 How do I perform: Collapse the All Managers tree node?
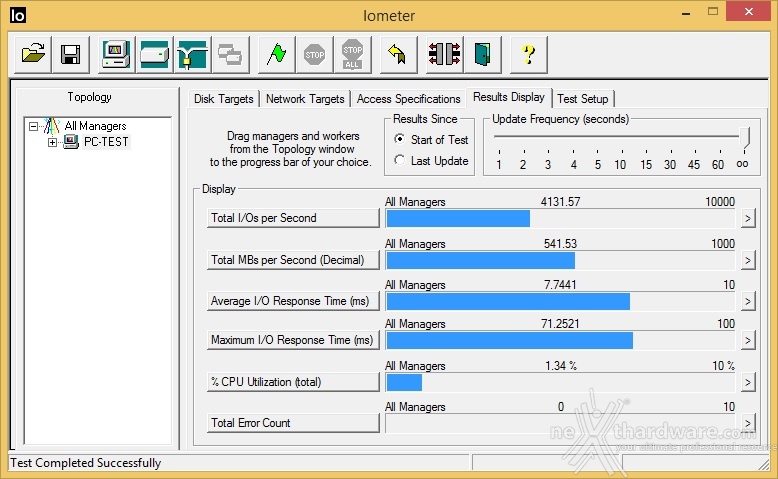tap(33, 127)
